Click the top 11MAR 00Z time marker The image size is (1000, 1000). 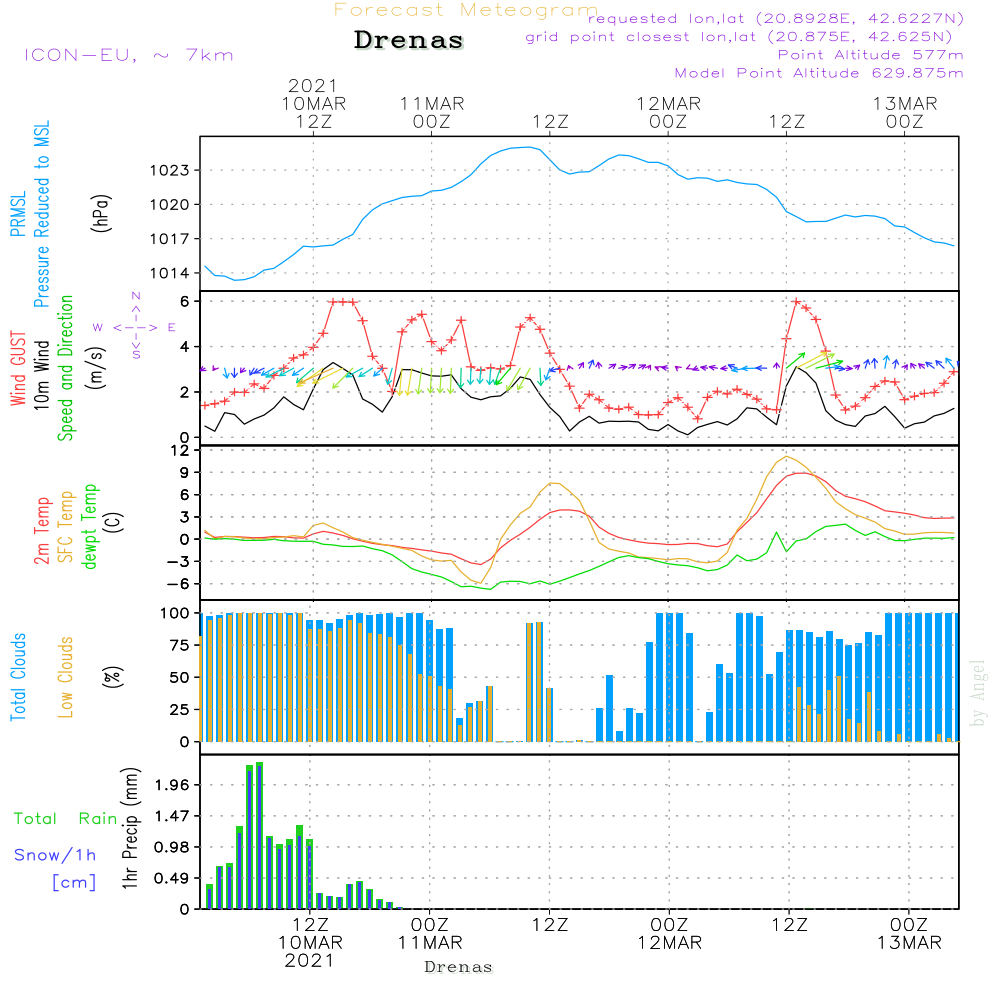click(x=431, y=112)
